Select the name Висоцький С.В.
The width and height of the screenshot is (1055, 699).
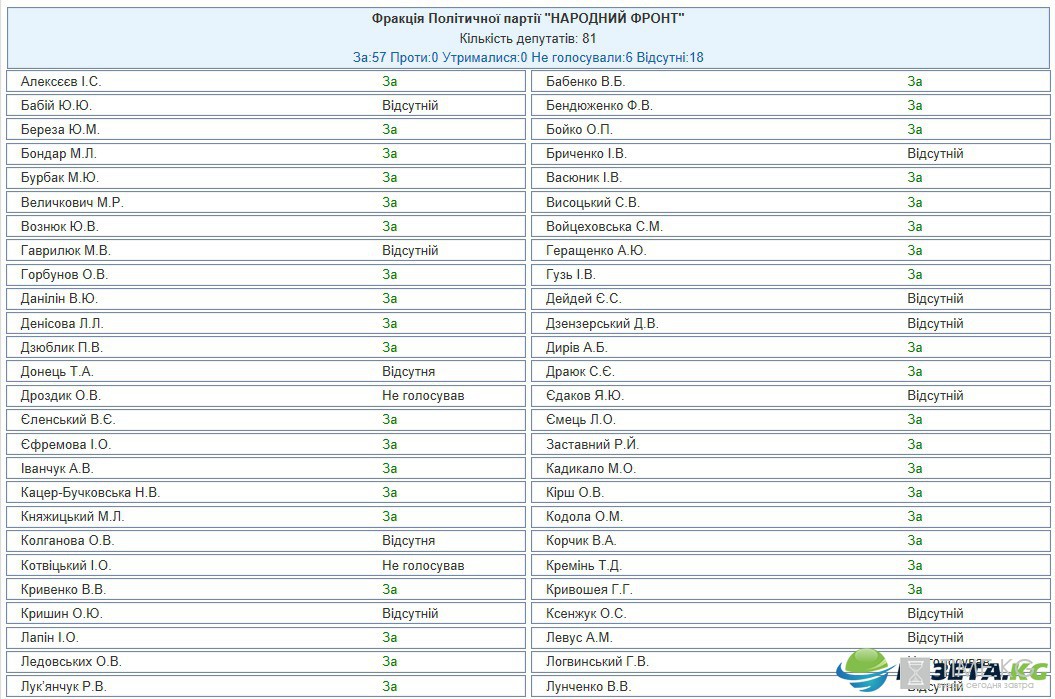pos(593,203)
